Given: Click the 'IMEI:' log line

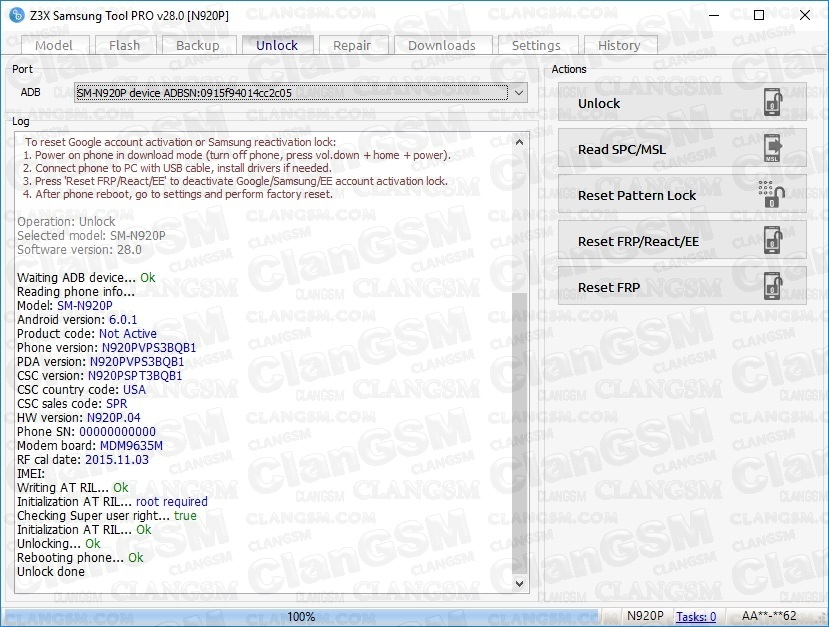Looking at the screenshot, I should point(31,474).
